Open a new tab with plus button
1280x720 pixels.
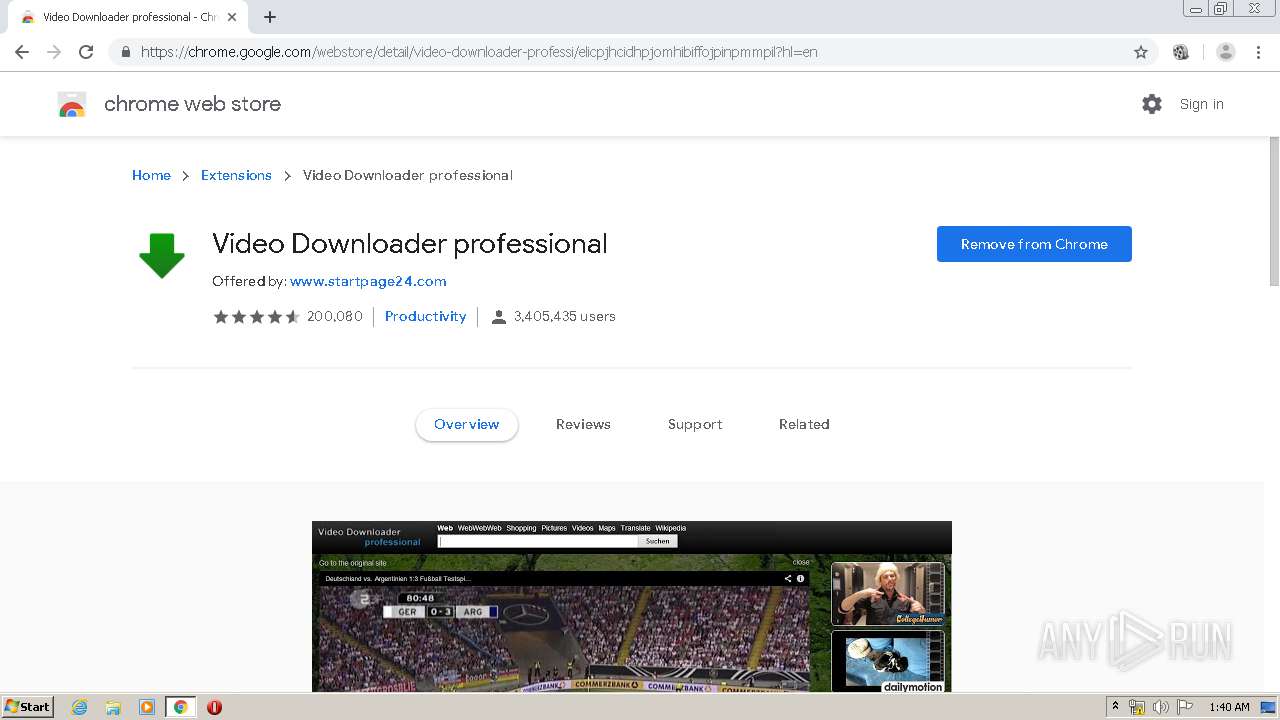coord(270,17)
